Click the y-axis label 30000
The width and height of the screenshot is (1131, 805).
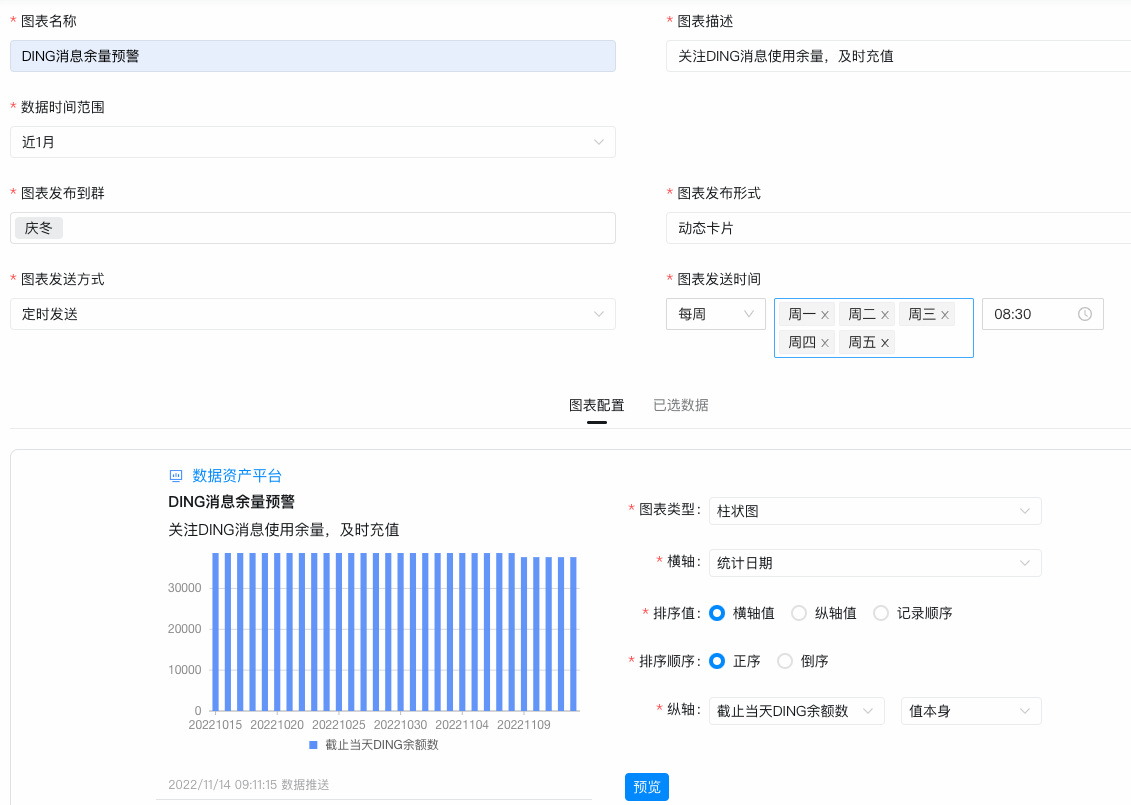tap(185, 588)
